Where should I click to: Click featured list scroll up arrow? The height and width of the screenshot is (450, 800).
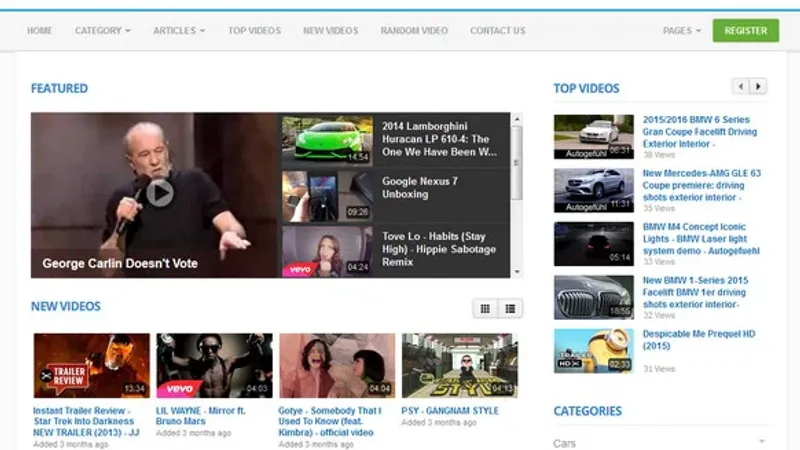(x=517, y=119)
